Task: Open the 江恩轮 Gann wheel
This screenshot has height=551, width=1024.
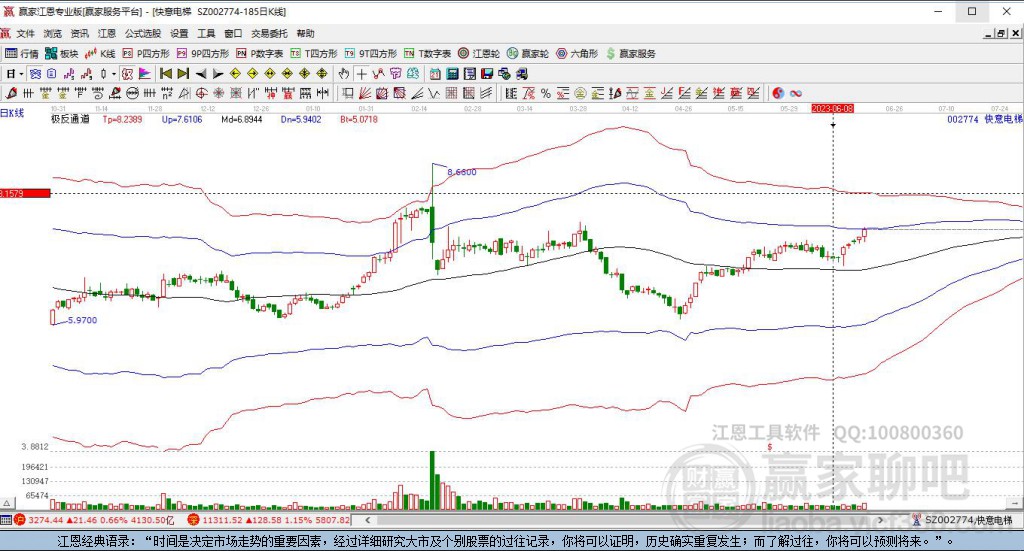Action: 479,54
